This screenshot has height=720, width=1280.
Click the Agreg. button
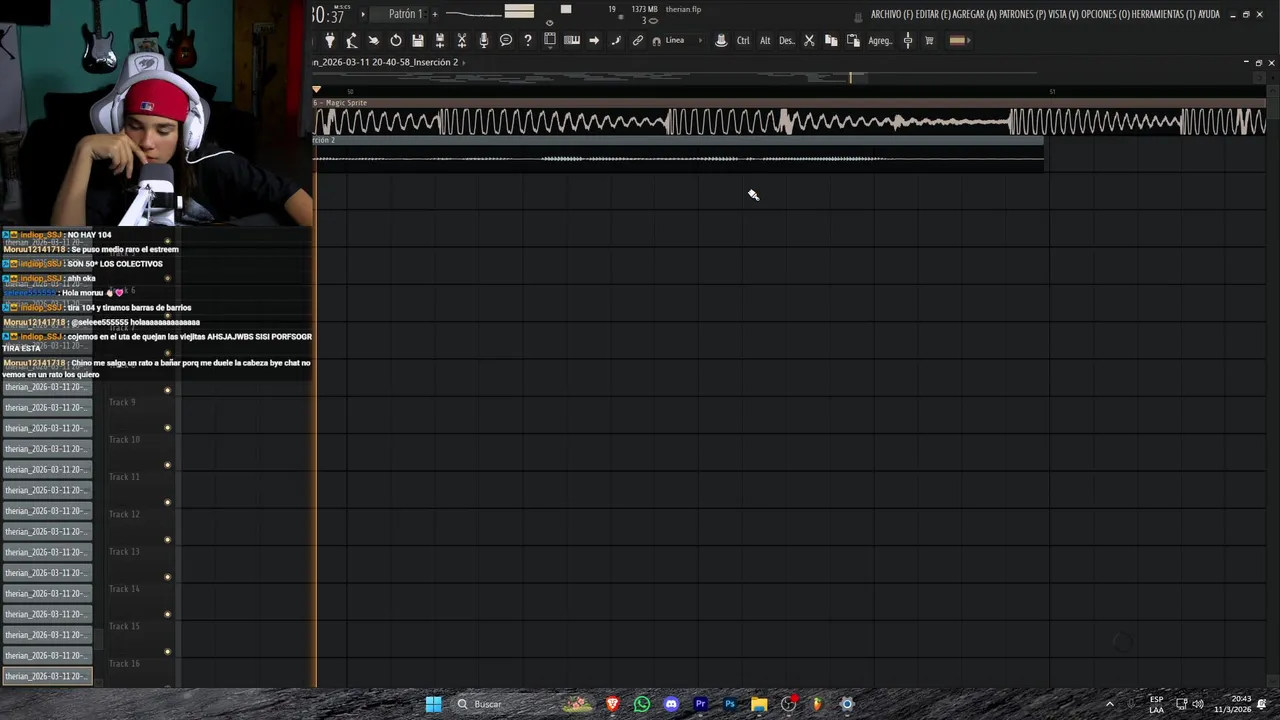click(x=880, y=41)
